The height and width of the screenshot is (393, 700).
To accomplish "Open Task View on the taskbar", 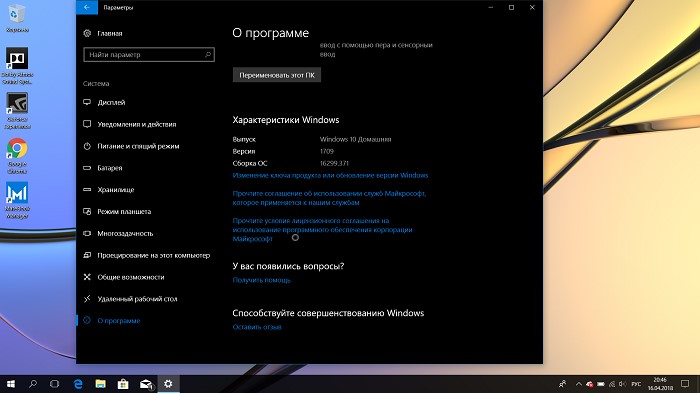I will [54, 384].
